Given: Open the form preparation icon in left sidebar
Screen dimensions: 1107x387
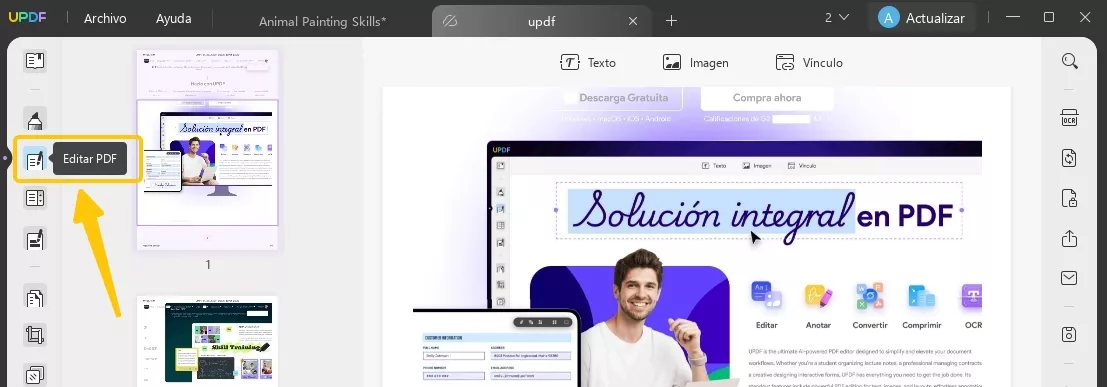Looking at the screenshot, I should (x=35, y=198).
